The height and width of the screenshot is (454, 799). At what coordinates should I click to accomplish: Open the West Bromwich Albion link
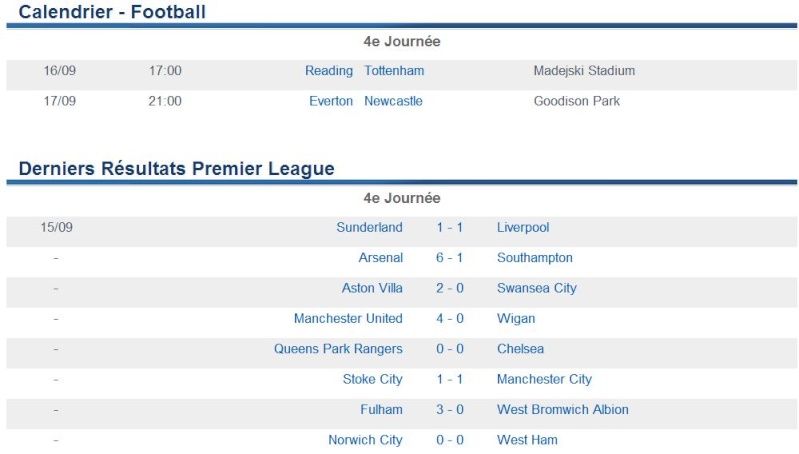click(563, 410)
